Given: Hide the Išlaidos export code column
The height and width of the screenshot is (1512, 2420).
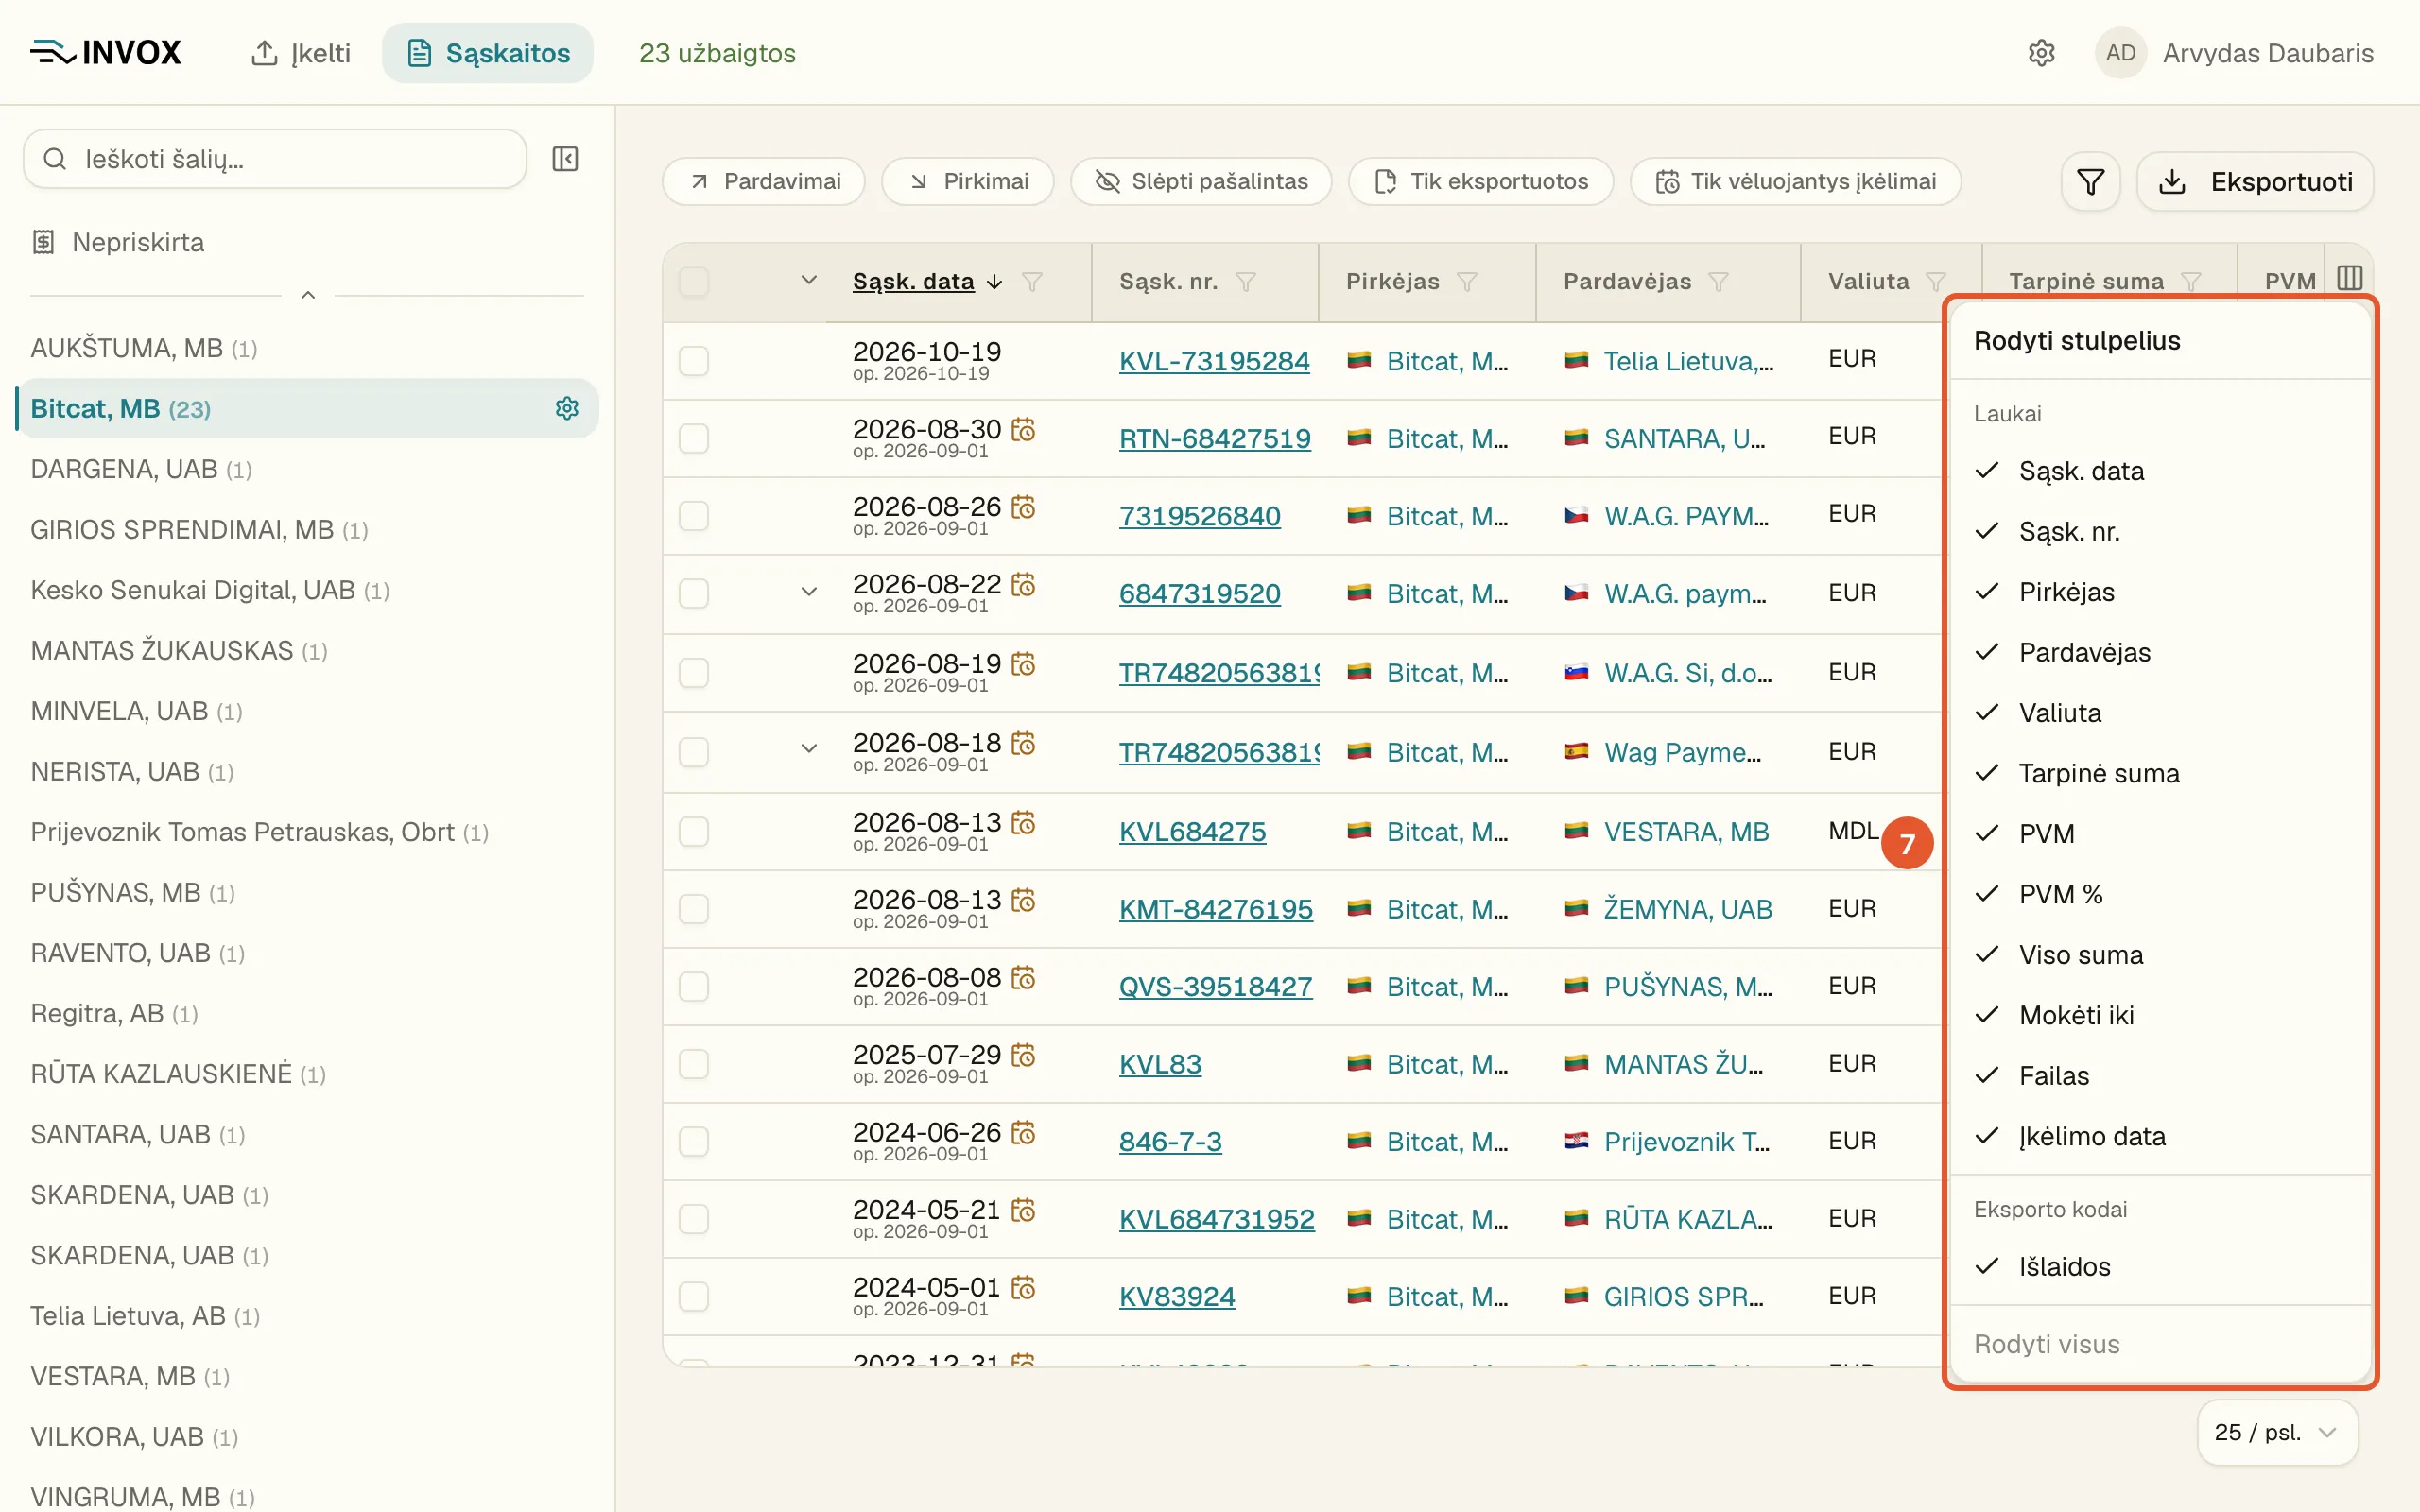Looking at the screenshot, I should [2160, 1266].
